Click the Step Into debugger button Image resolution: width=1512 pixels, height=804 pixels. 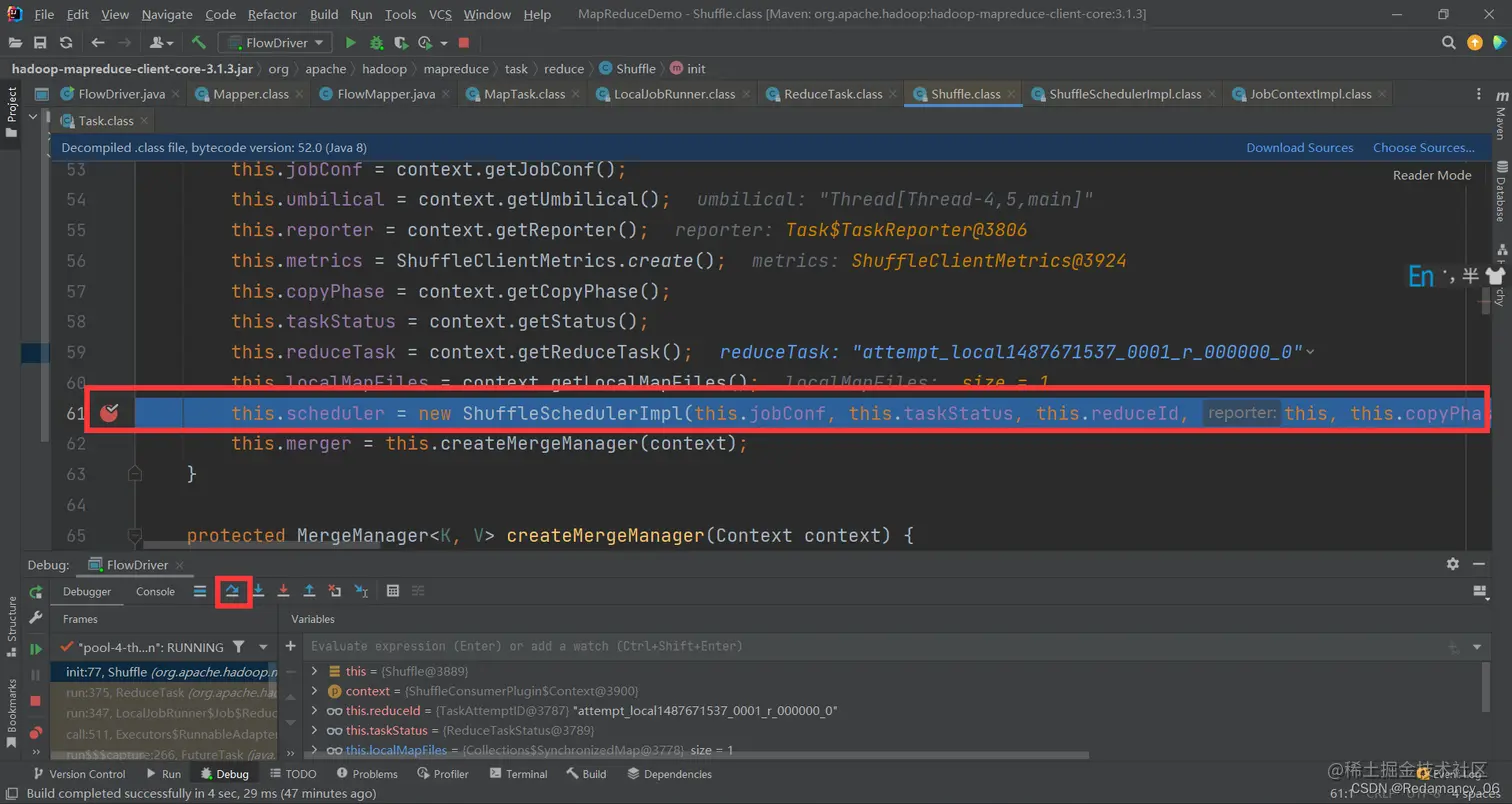coord(258,591)
